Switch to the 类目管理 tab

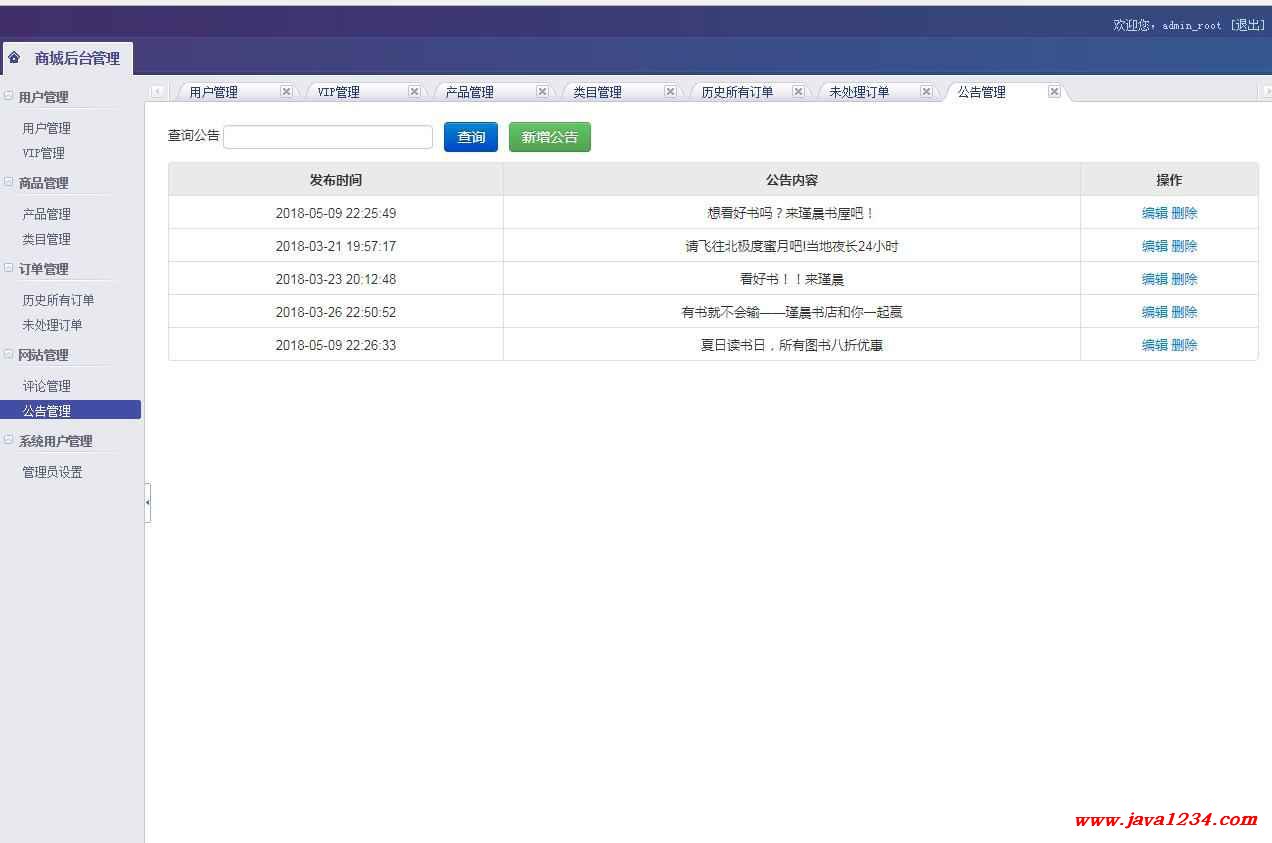(598, 92)
